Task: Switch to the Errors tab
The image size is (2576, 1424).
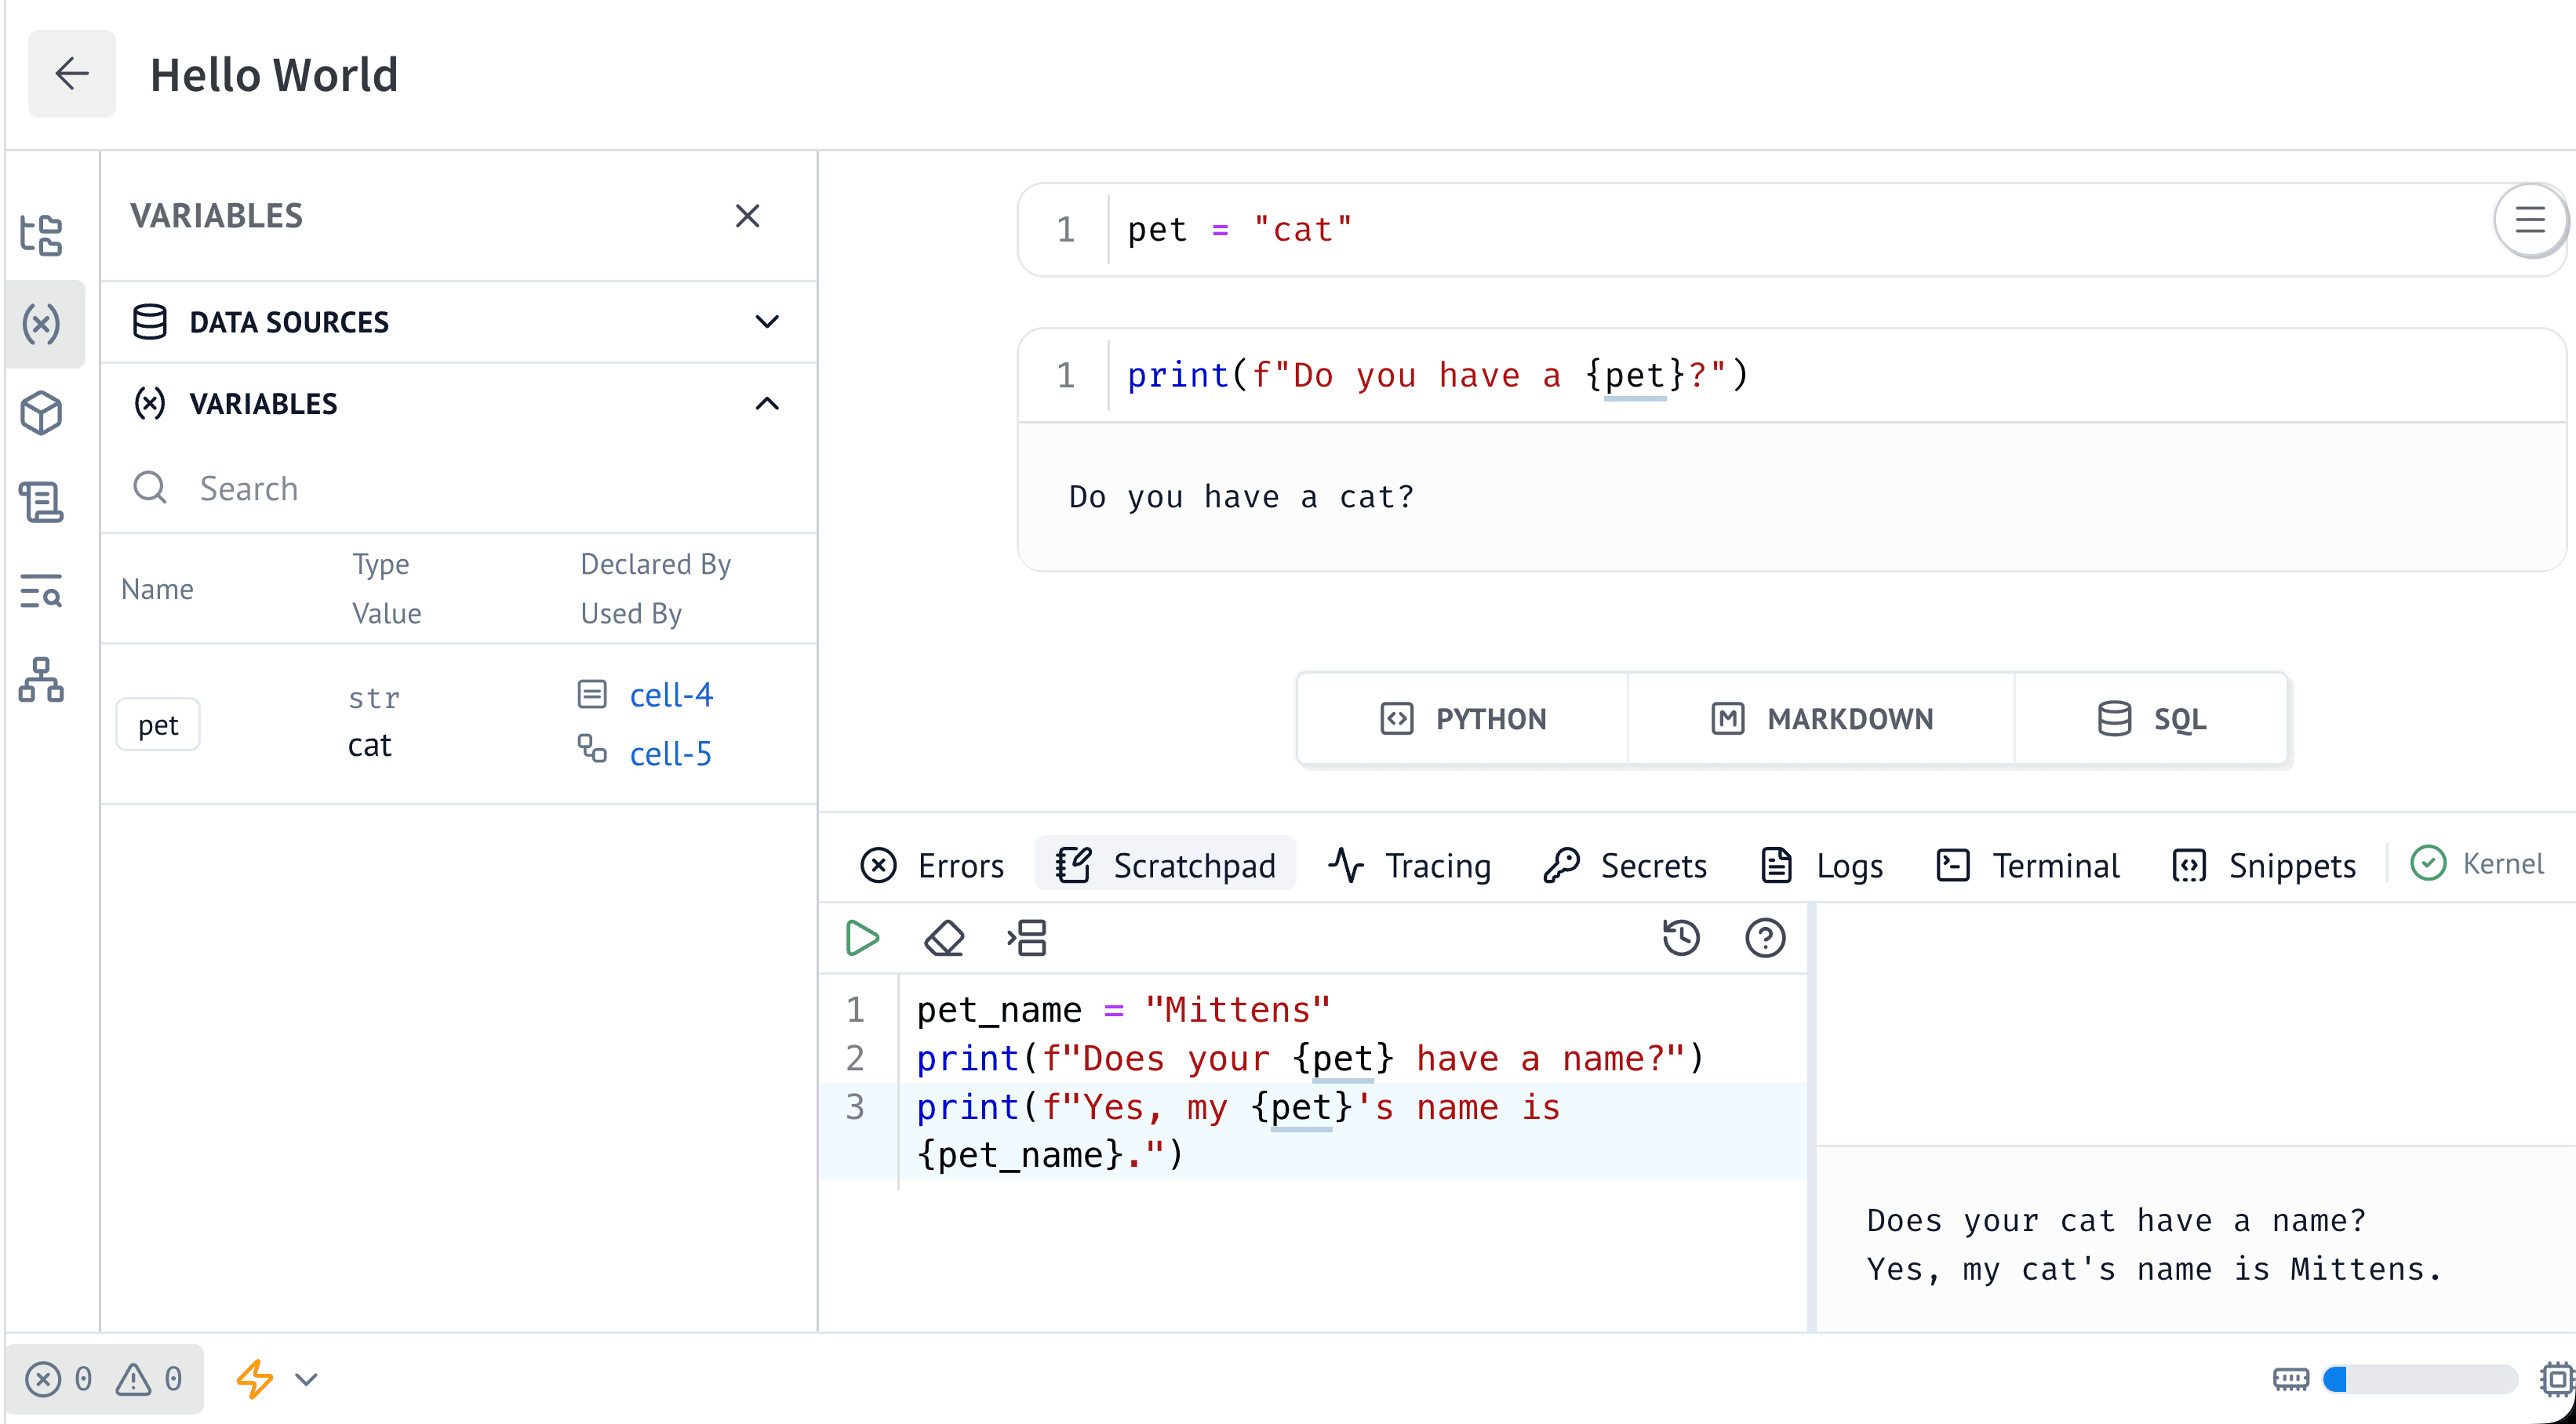Action: pyautogui.click(x=932, y=865)
